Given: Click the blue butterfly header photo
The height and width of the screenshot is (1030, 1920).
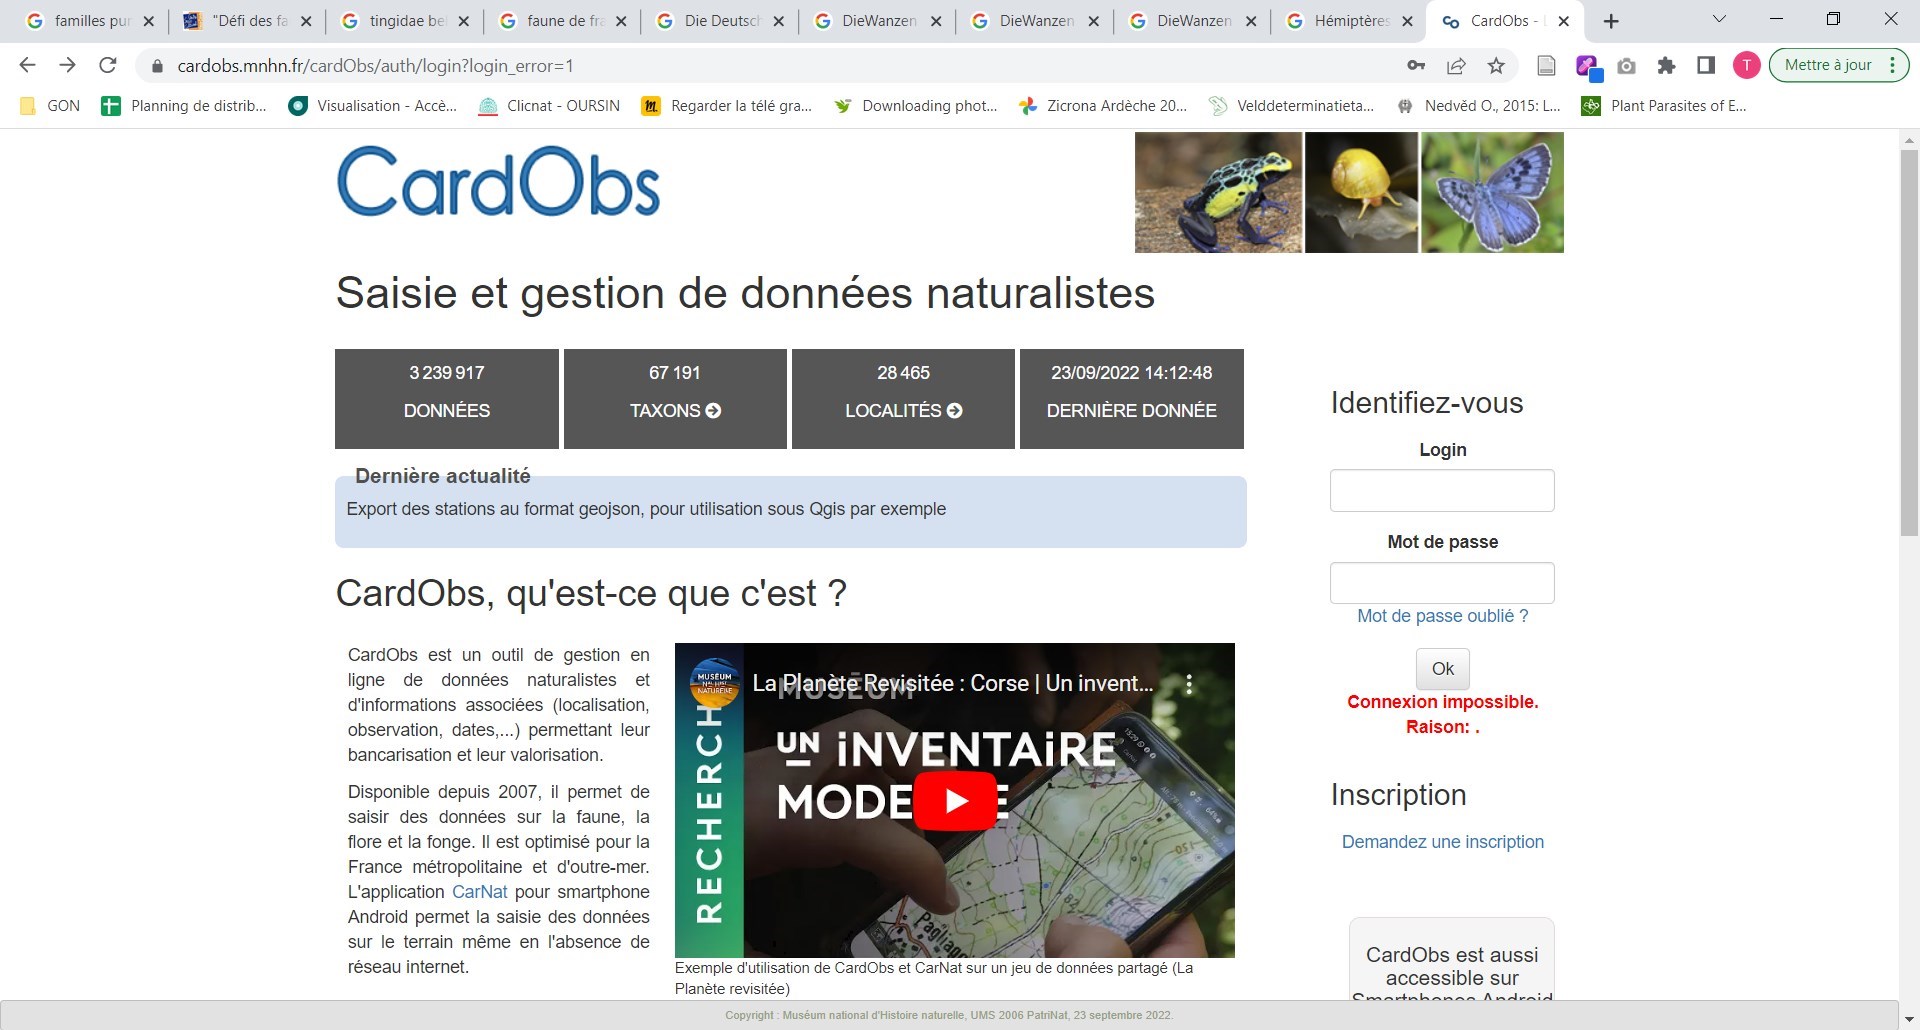Looking at the screenshot, I should pyautogui.click(x=1492, y=193).
